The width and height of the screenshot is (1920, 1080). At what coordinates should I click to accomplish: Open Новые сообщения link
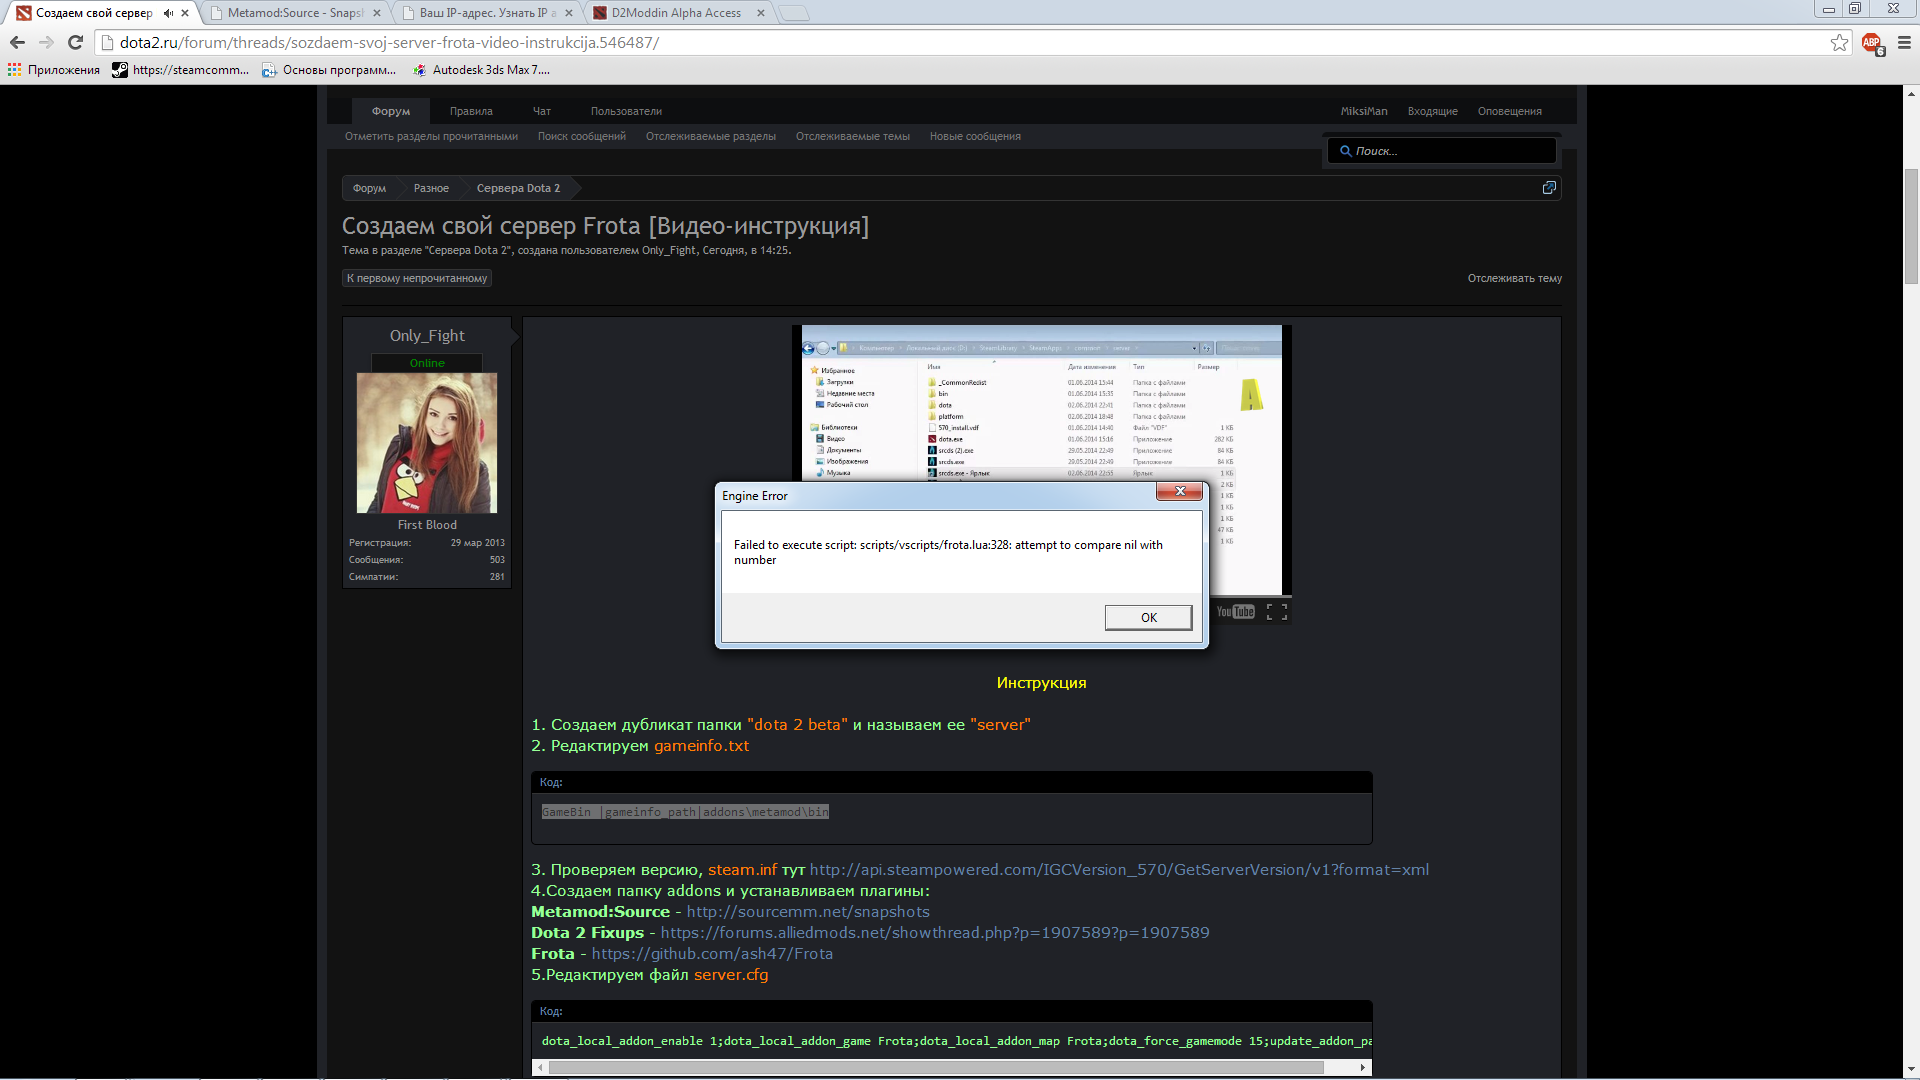(x=975, y=136)
